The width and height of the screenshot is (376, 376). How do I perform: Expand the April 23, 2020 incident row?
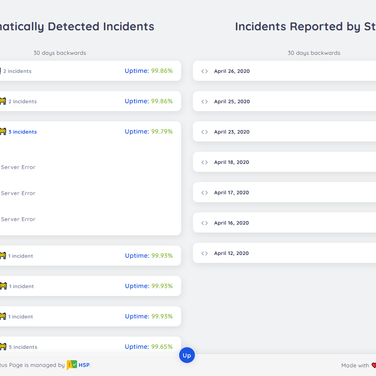tap(284, 132)
